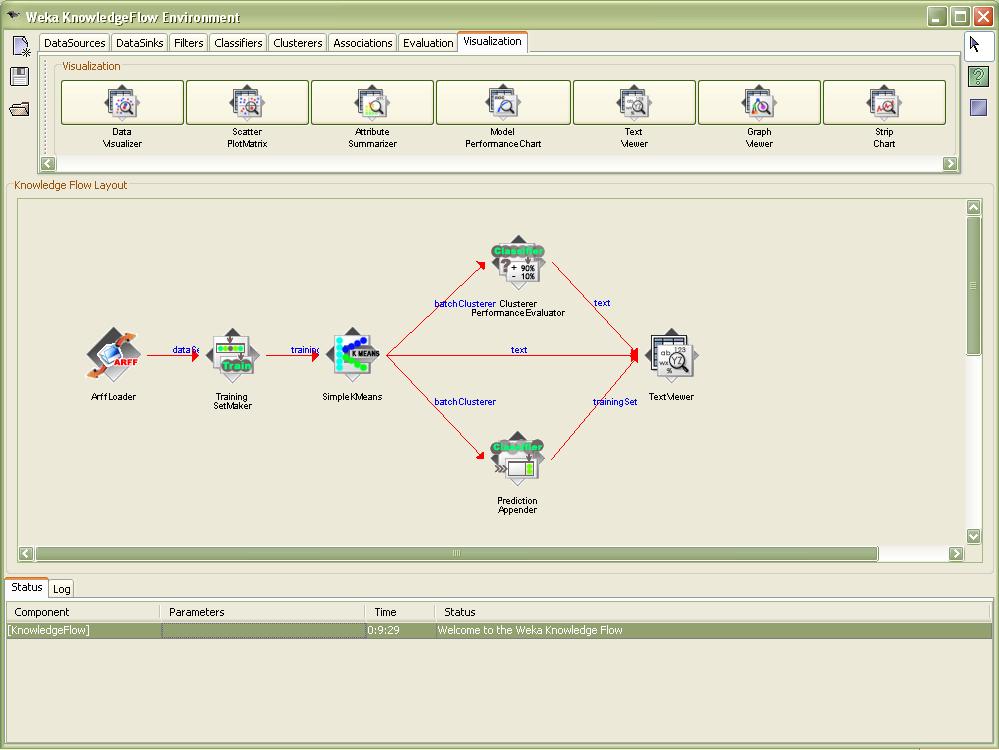Minimize the Weka KnowledgeFlow window
Viewport: 999px width, 750px height.
pos(936,17)
